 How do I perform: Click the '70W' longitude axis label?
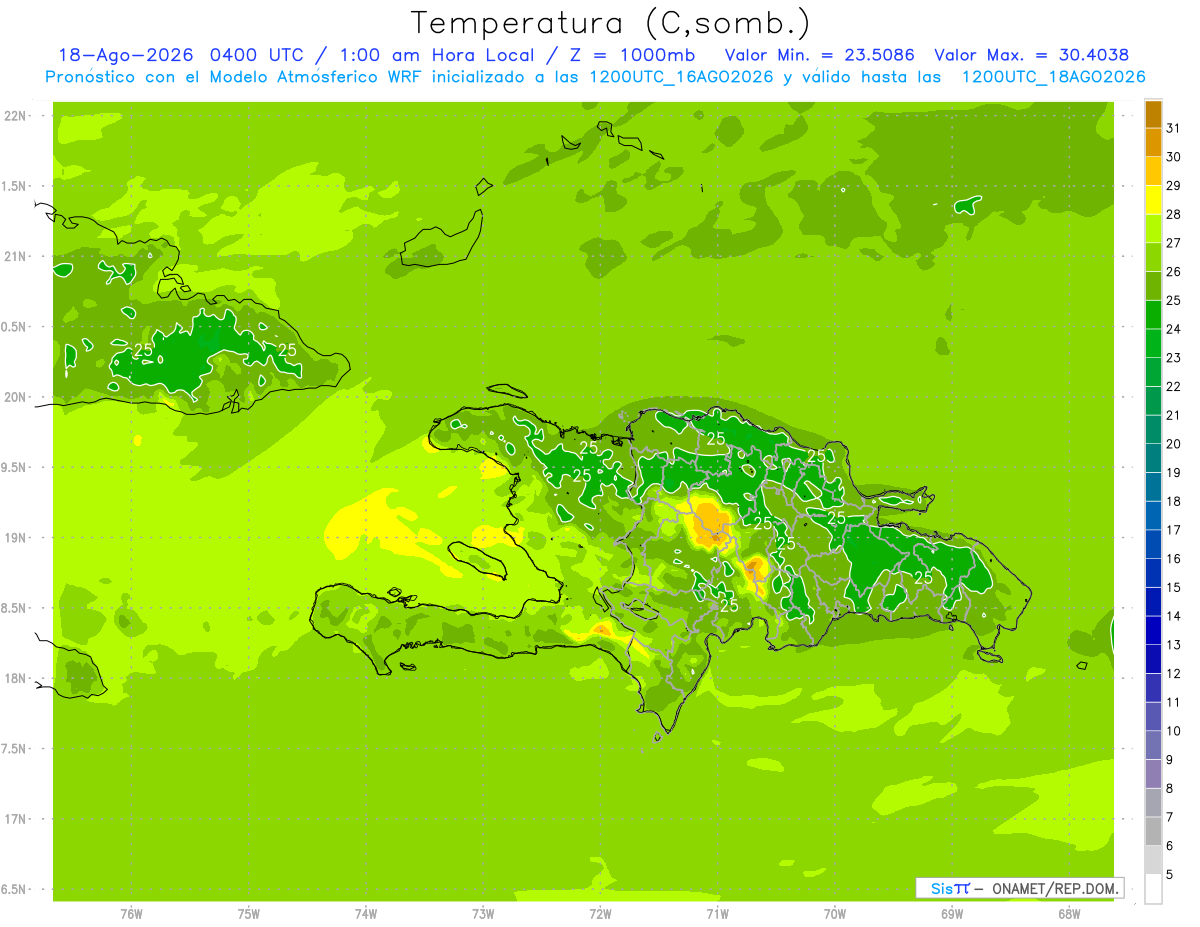click(835, 913)
